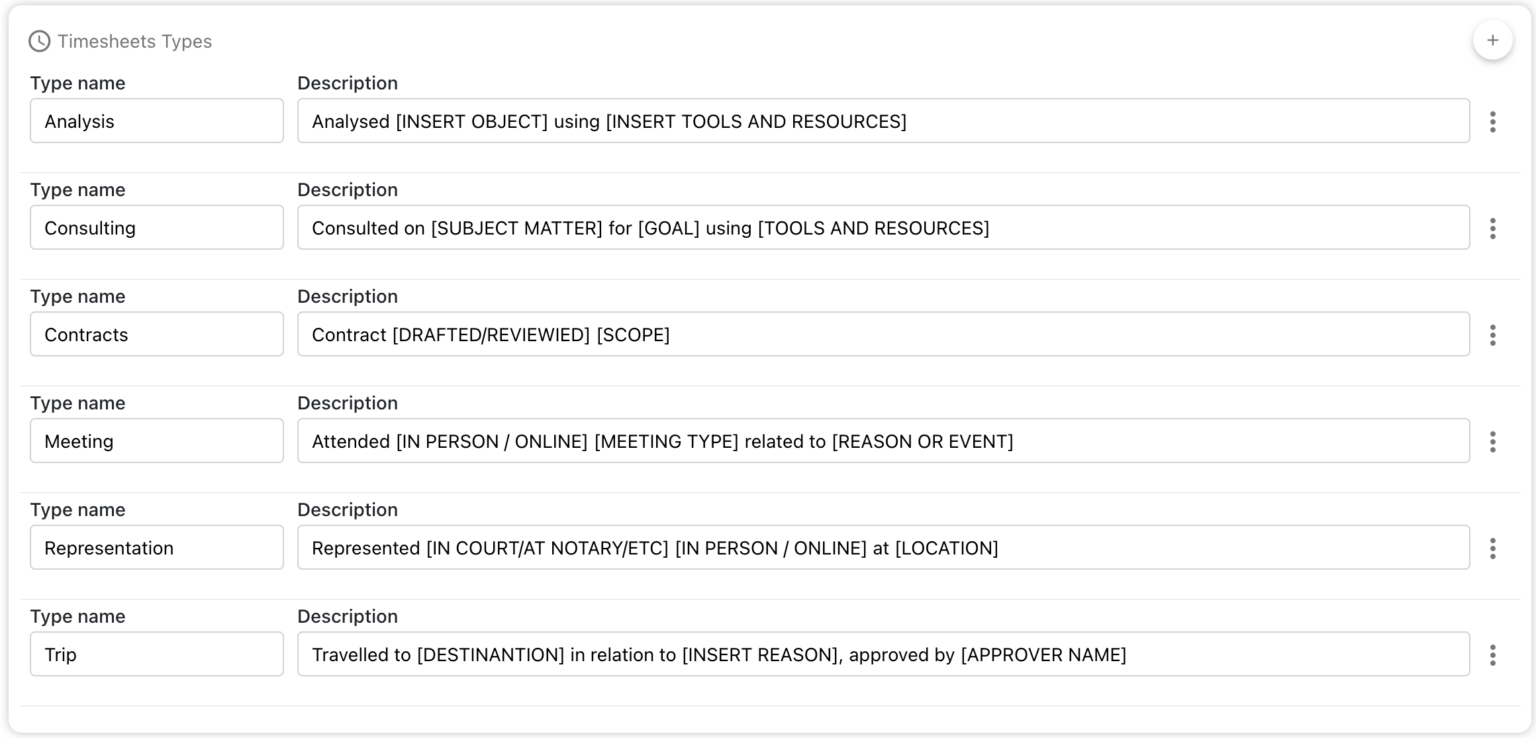
Task: Click the Contracts description field
Action: pyautogui.click(x=884, y=334)
